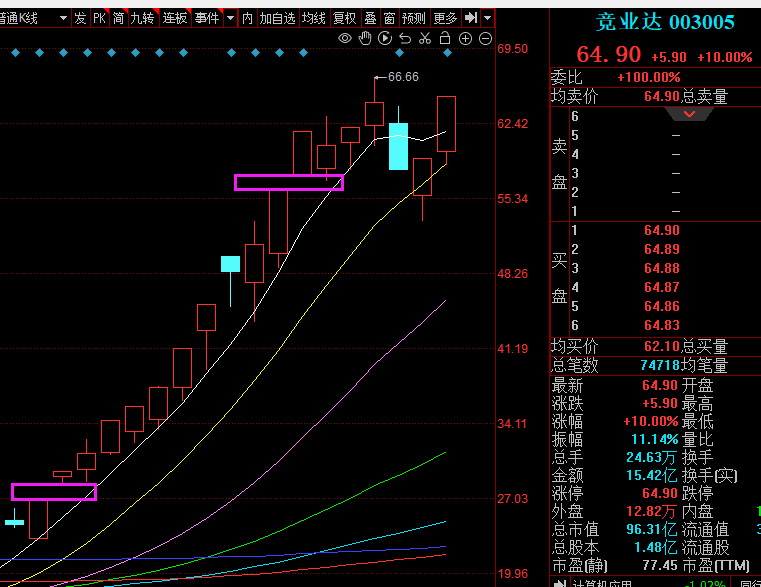Click the large cyan bearish candlestick
761x587 pixels.
398,146
